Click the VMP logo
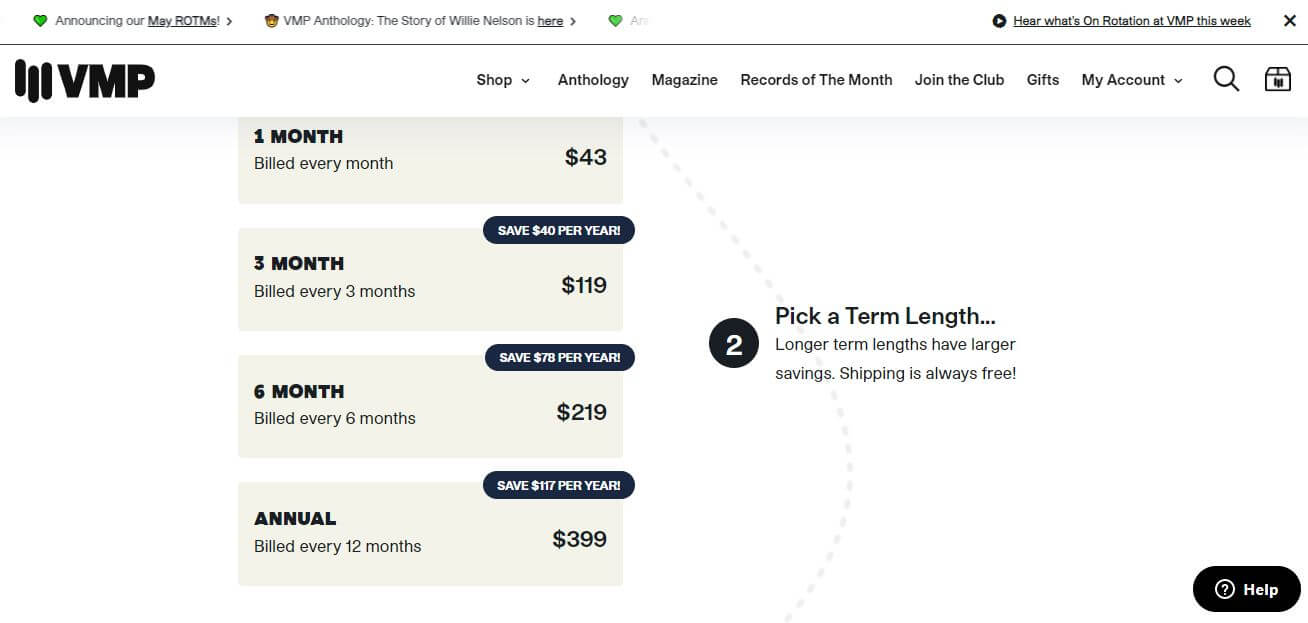The width and height of the screenshot is (1308, 623). point(85,80)
